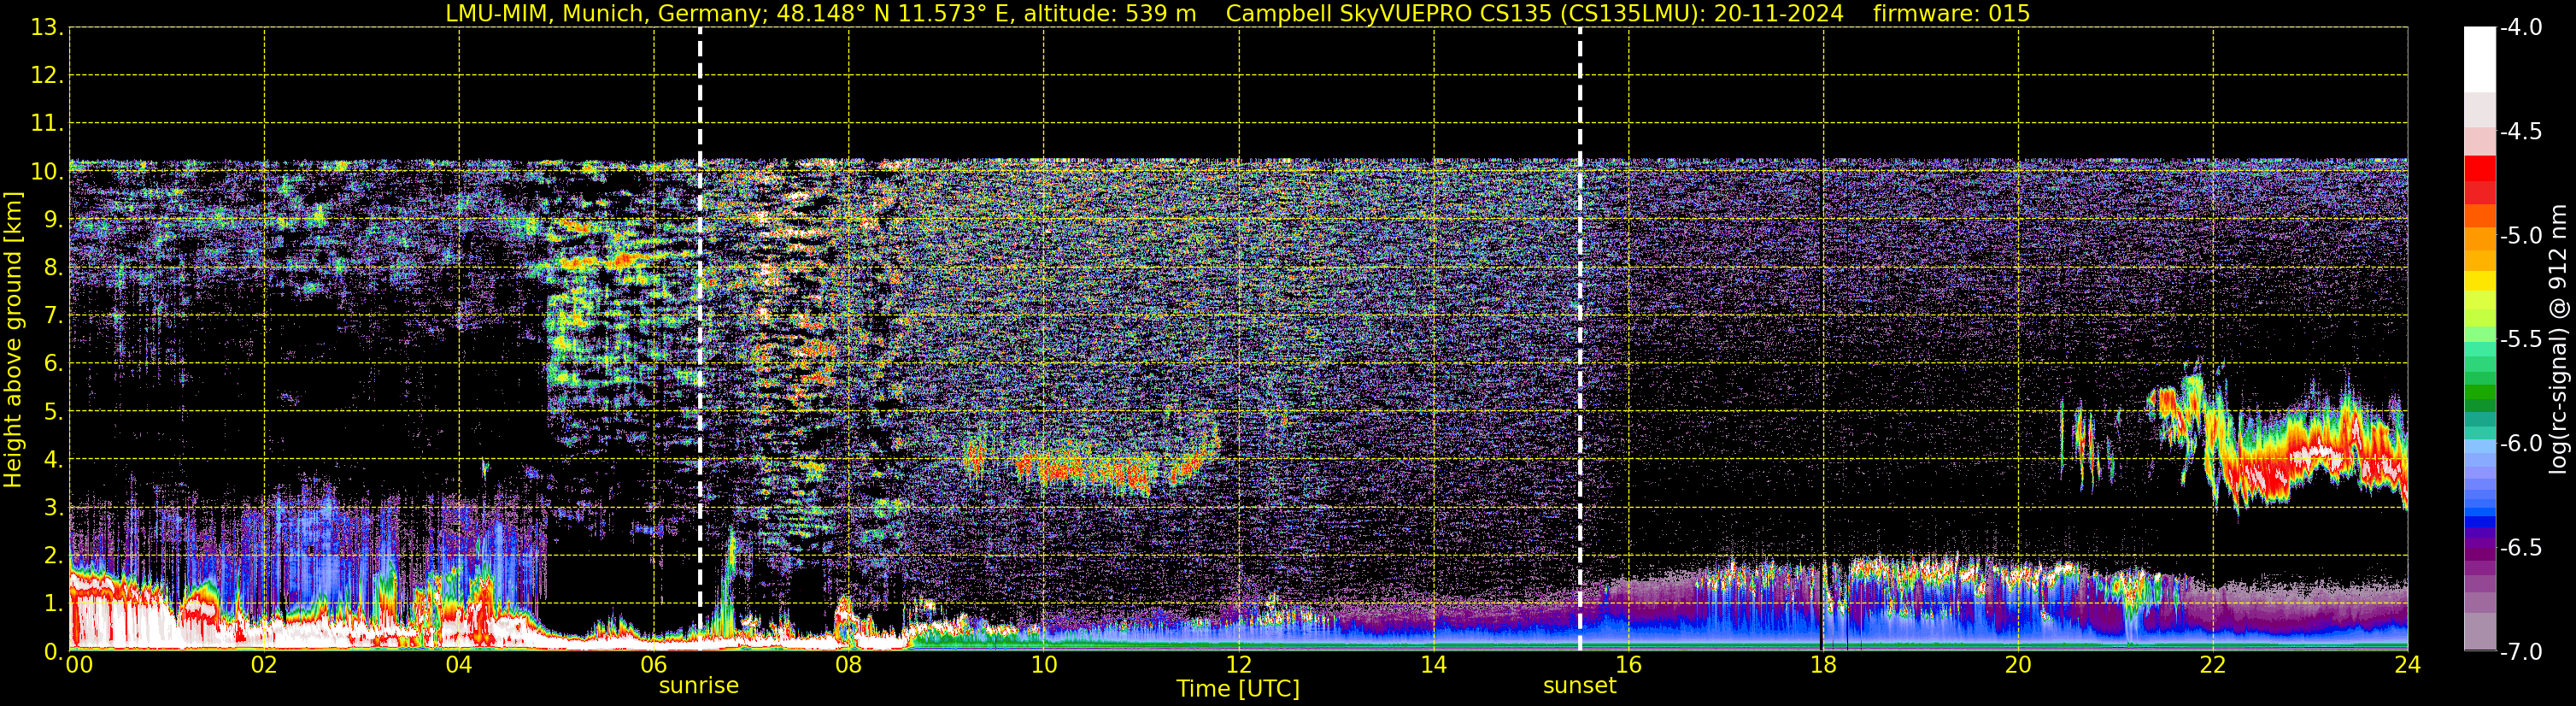Click the '08' time tick label
Viewport: 2576px width, 706px height.
(849, 665)
